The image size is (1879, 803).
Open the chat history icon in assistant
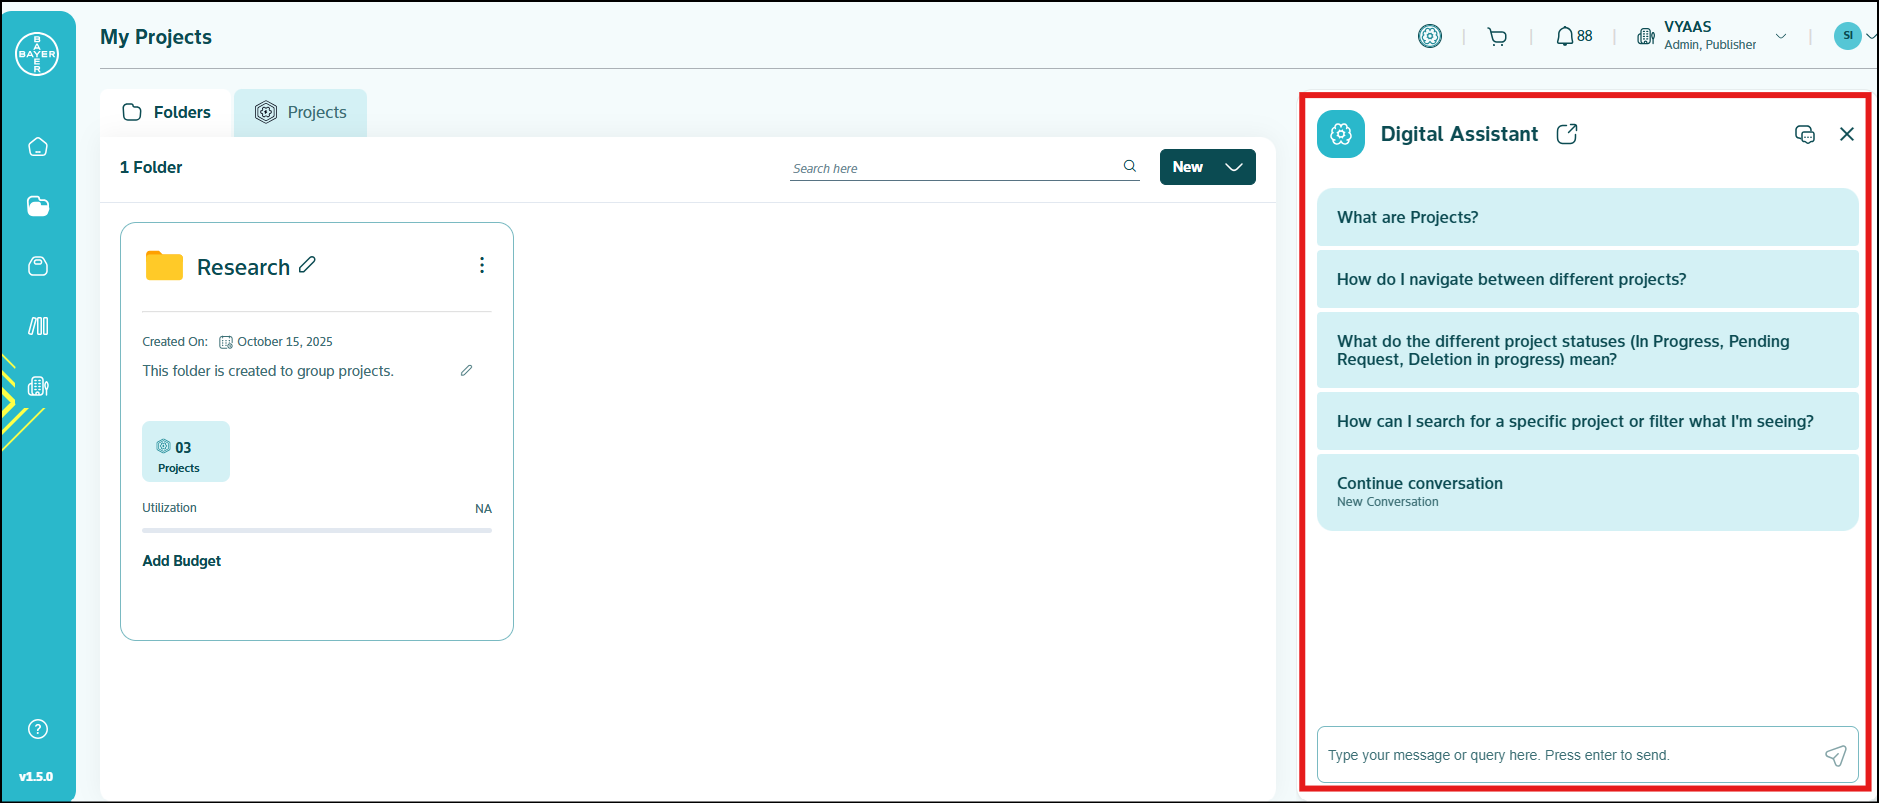(1805, 134)
